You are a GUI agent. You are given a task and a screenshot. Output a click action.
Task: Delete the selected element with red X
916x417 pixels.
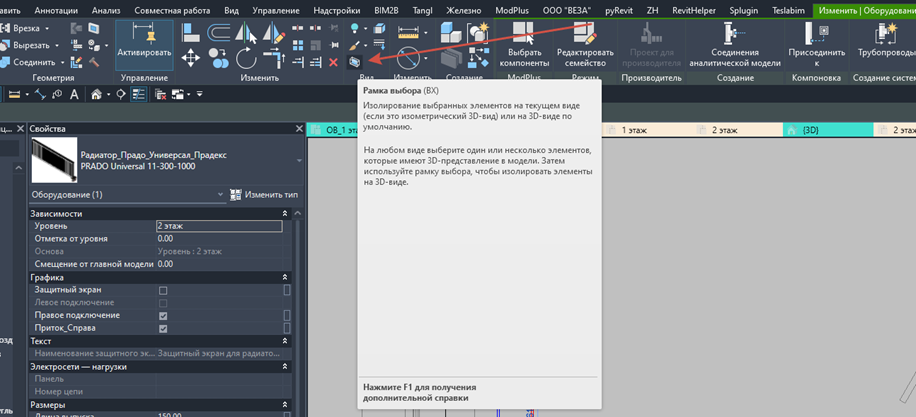334,61
